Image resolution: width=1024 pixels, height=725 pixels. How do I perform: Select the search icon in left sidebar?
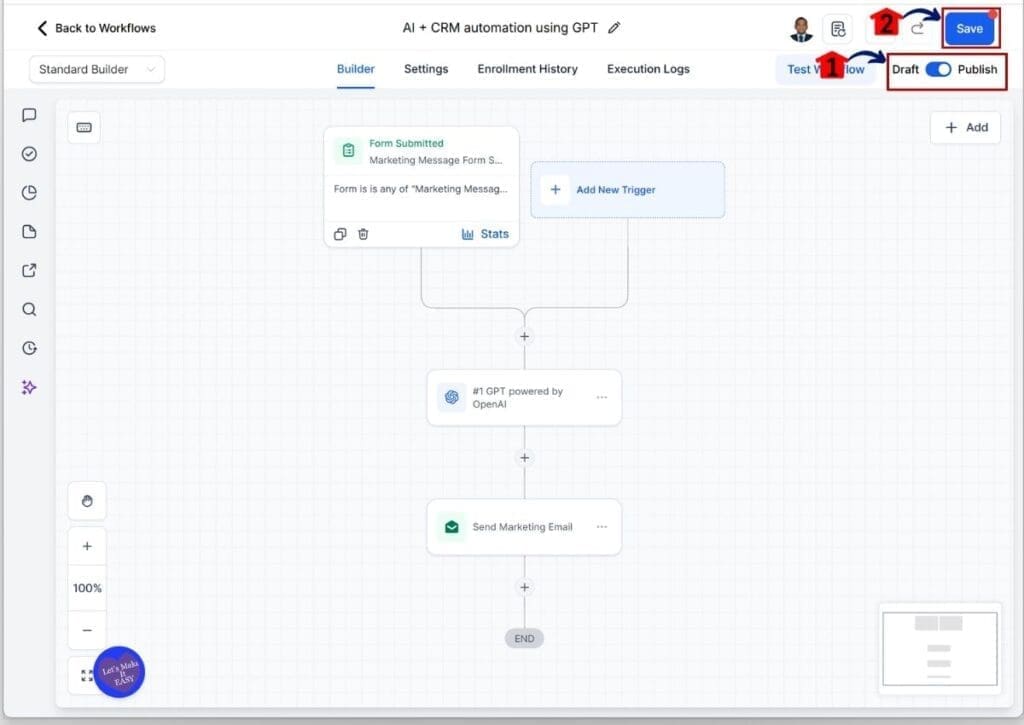[29, 309]
